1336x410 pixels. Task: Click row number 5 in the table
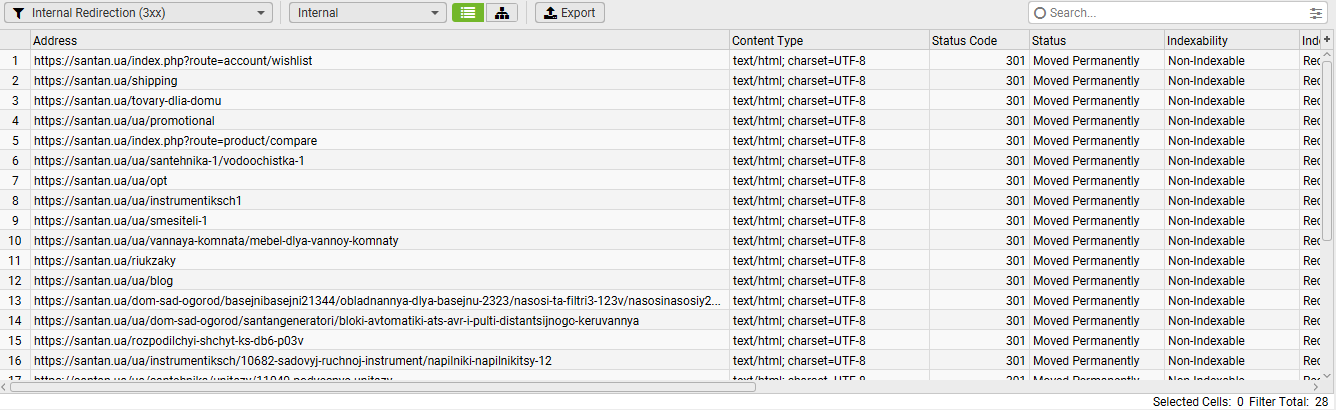[15, 141]
